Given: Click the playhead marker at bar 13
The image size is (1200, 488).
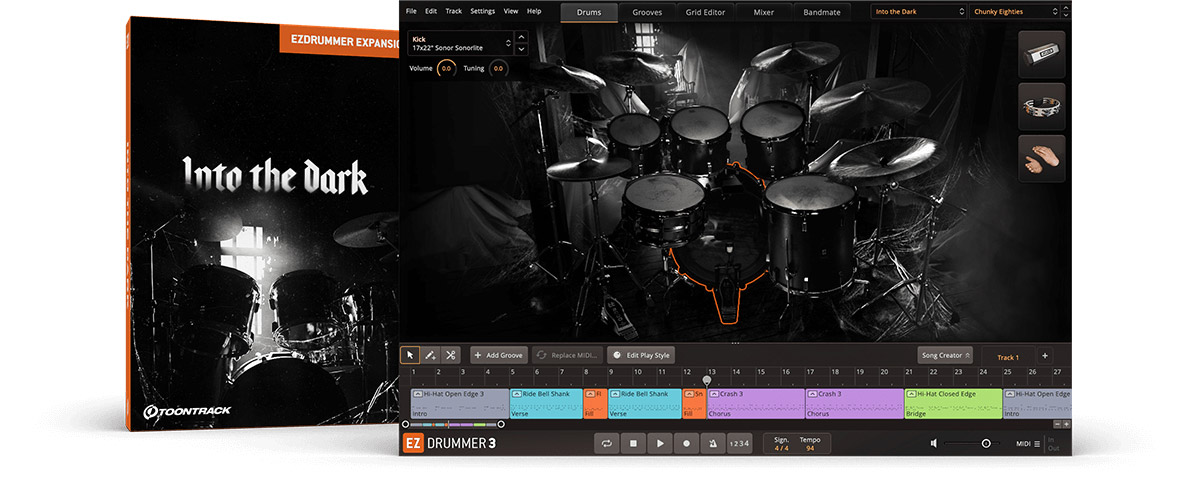Looking at the screenshot, I should point(707,379).
